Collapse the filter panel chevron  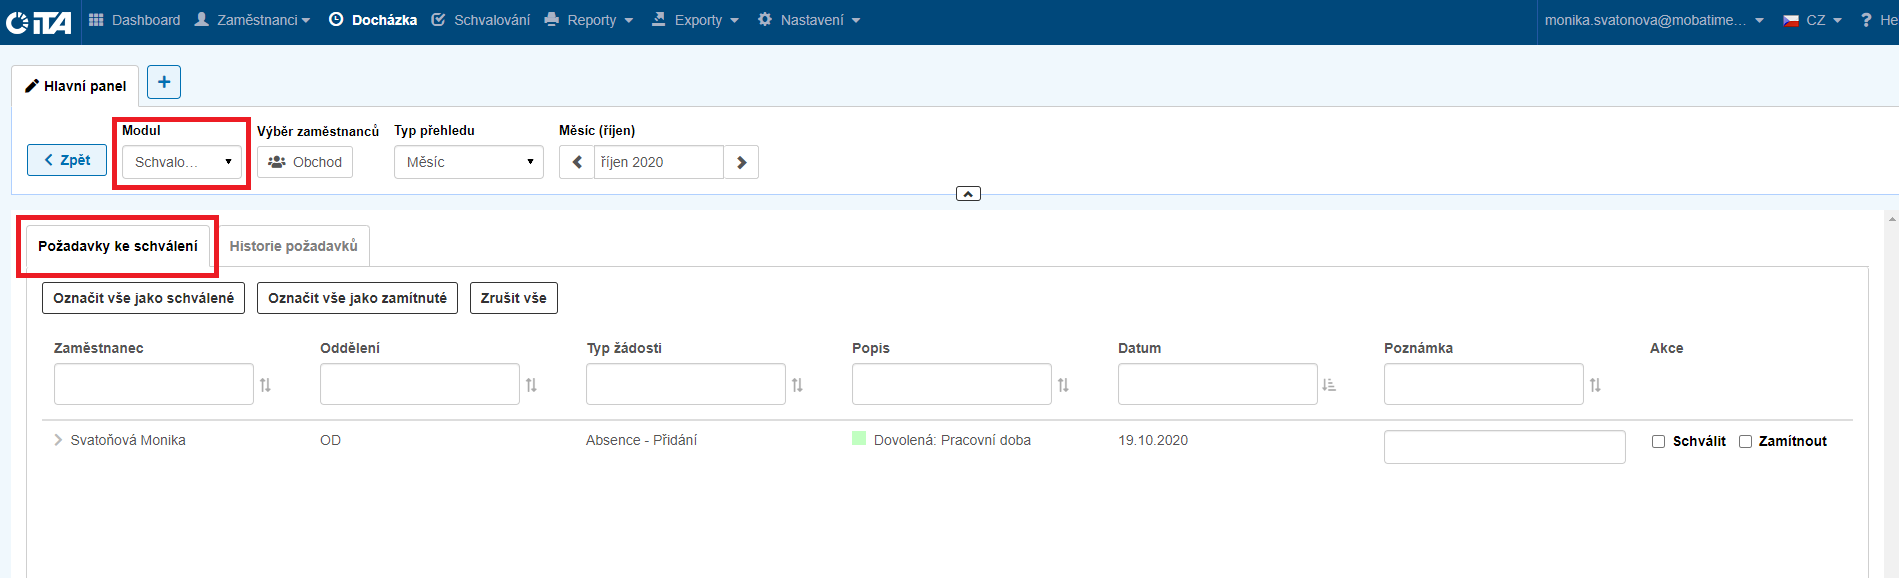coord(968,194)
